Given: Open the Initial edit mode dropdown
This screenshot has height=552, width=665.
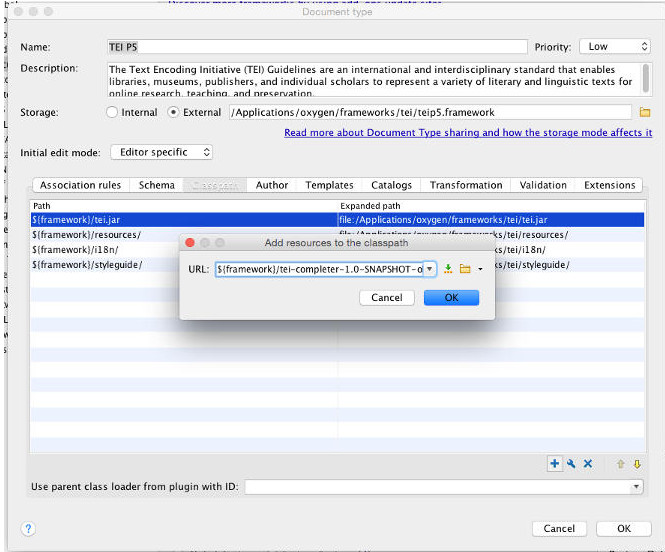Looking at the screenshot, I should tap(161, 152).
